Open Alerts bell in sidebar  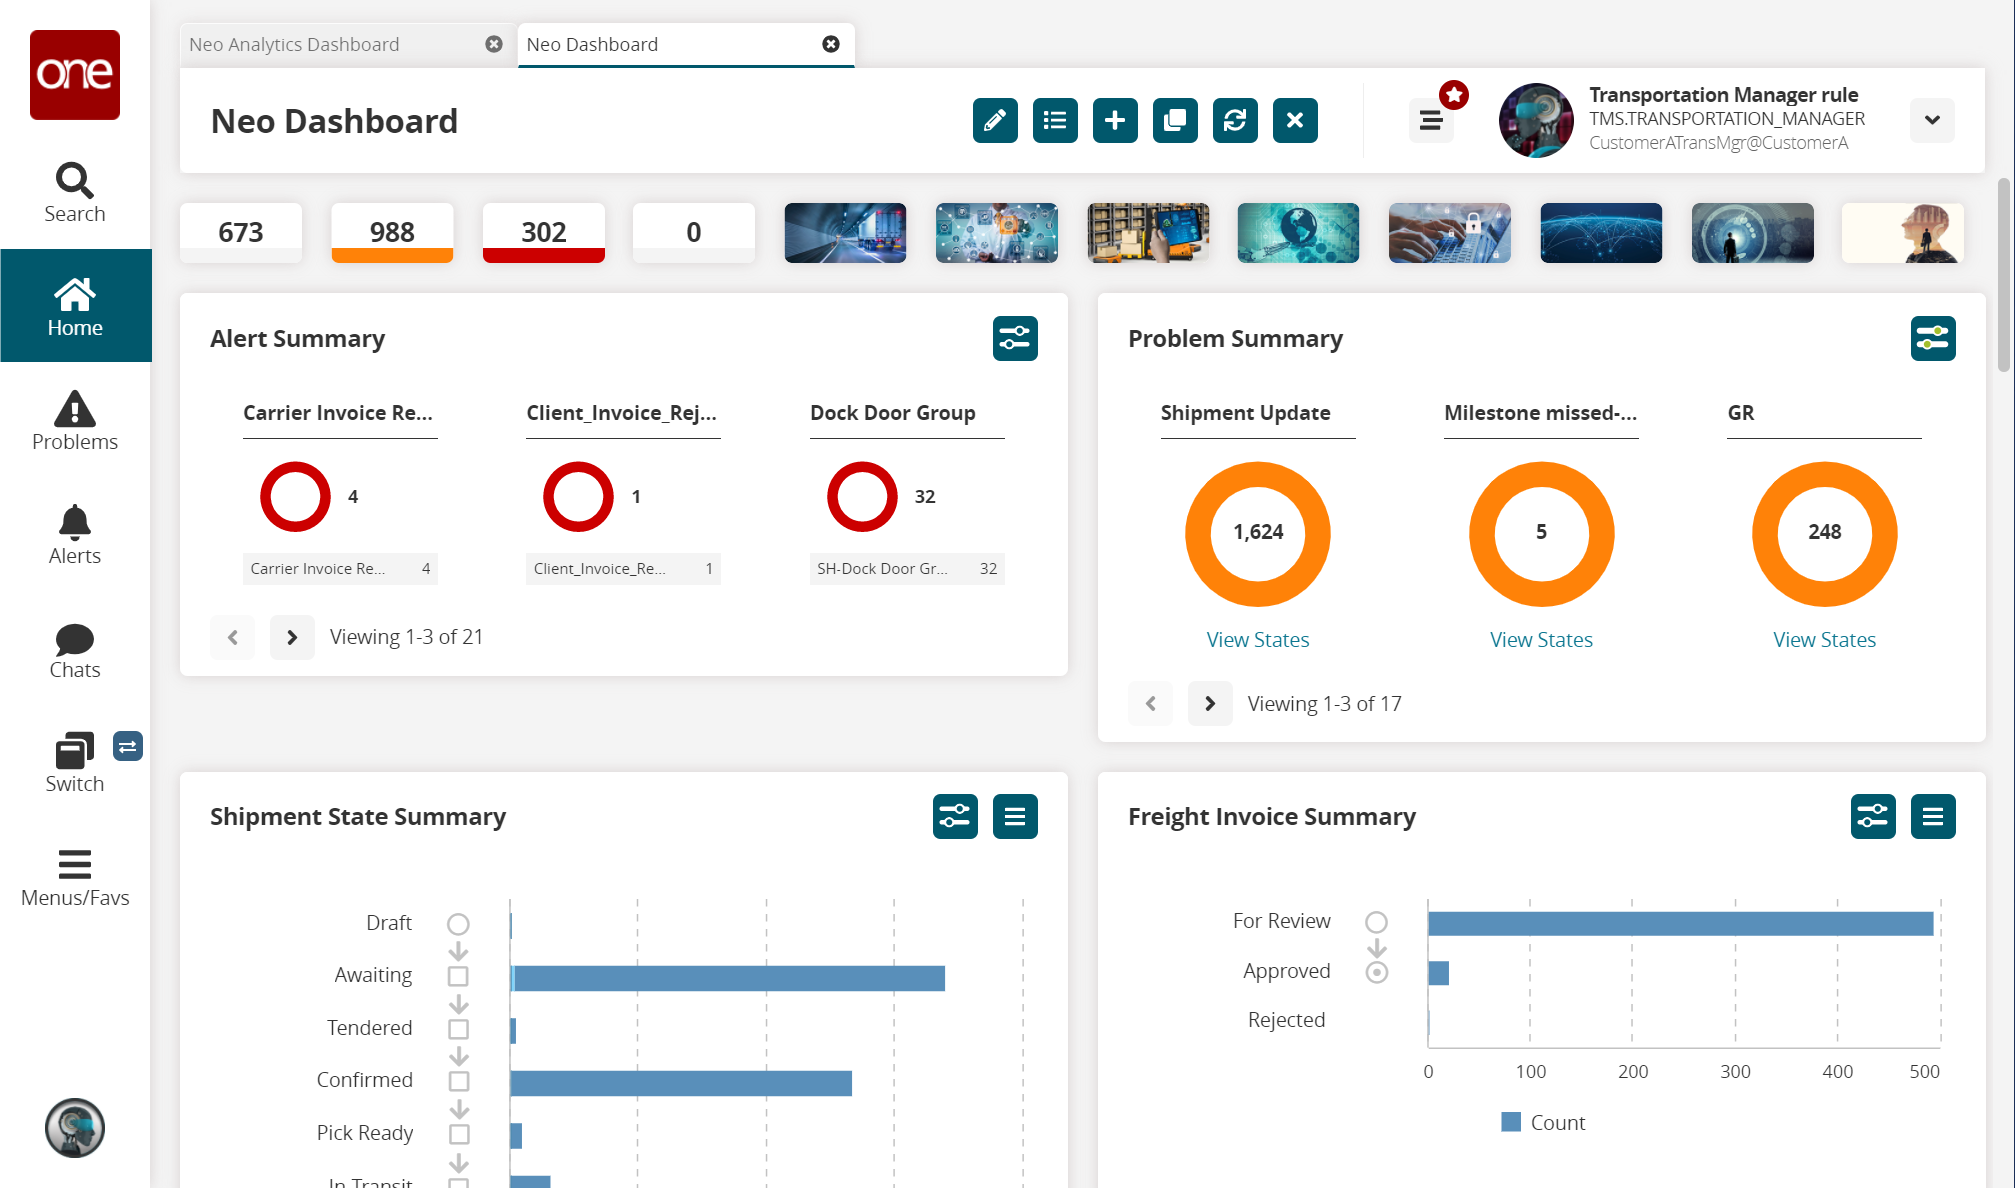point(75,535)
